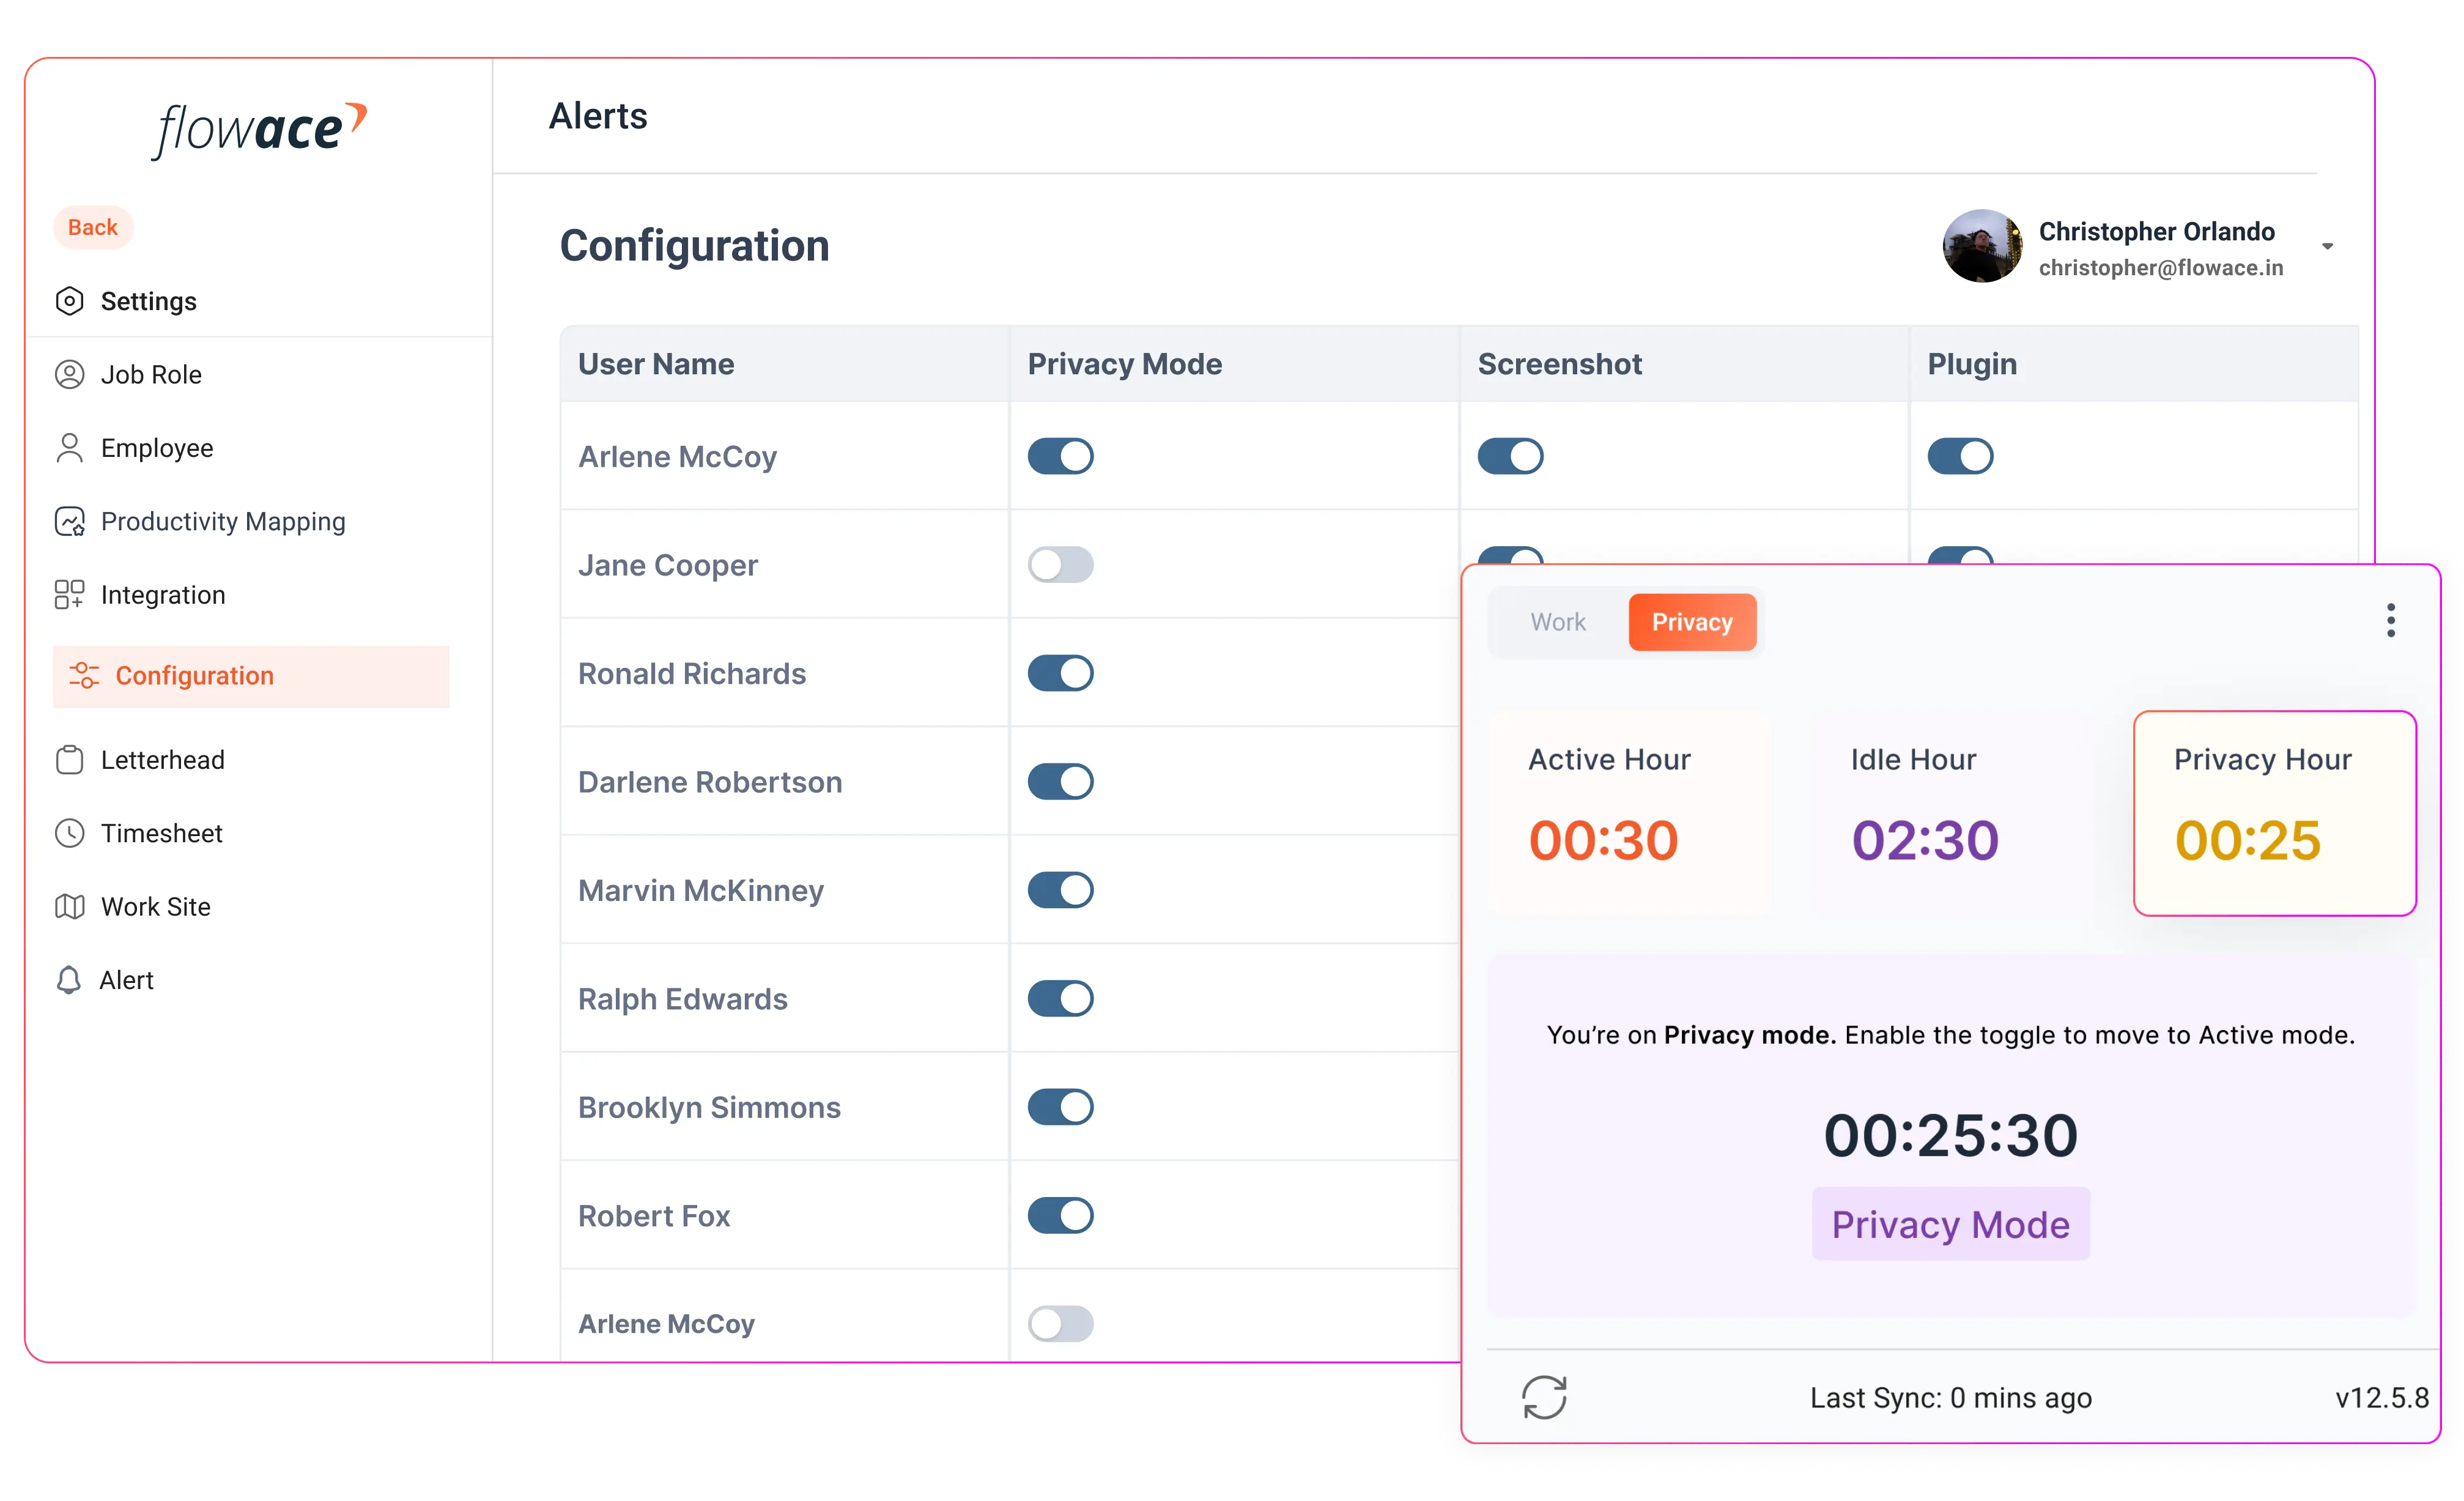Click the Last Sync status text
Screen dimensions: 2464x1501
pos(1950,1397)
